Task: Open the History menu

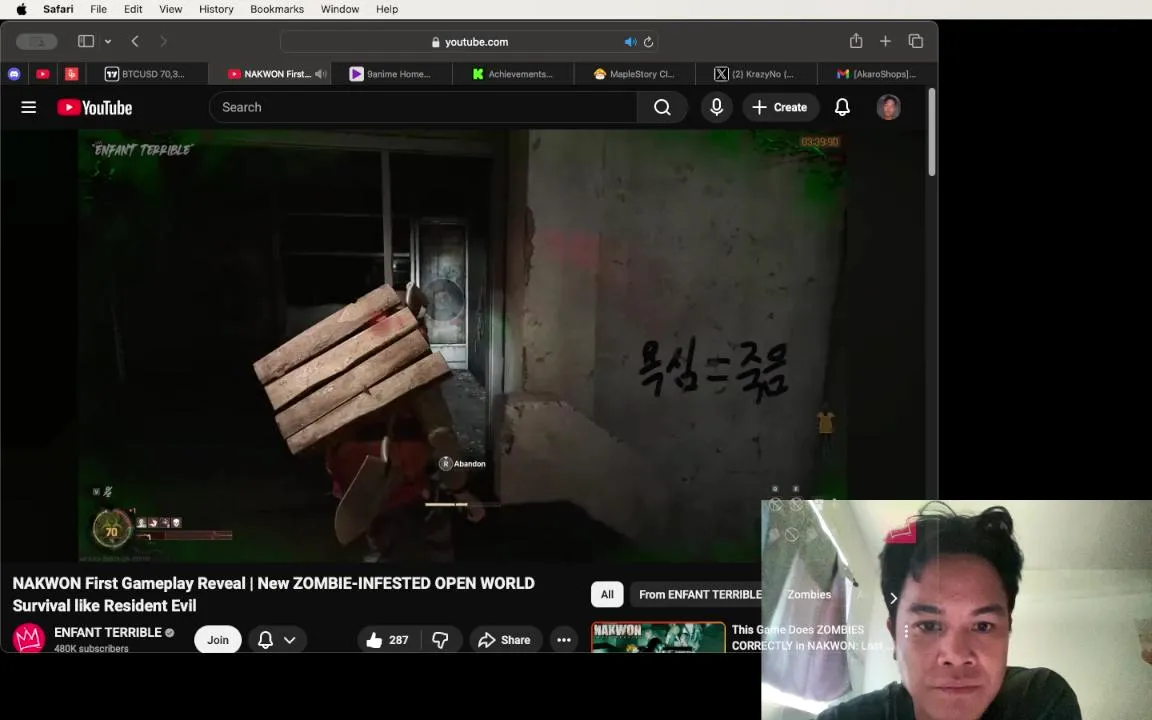Action: [x=216, y=9]
